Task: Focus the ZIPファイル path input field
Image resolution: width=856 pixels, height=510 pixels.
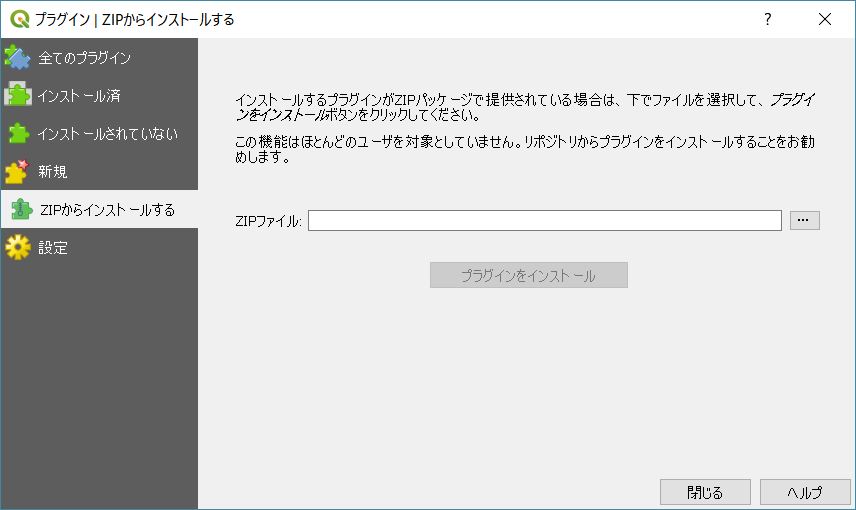Action: click(545, 221)
